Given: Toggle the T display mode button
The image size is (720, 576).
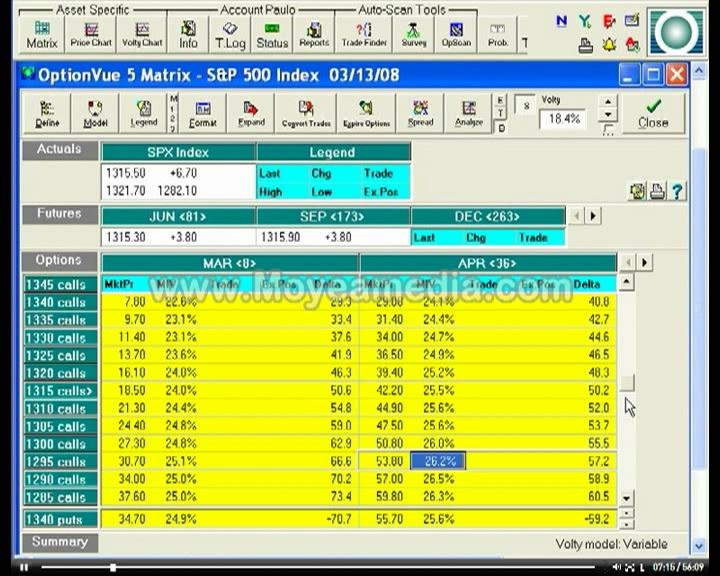Looking at the screenshot, I should 501,113.
